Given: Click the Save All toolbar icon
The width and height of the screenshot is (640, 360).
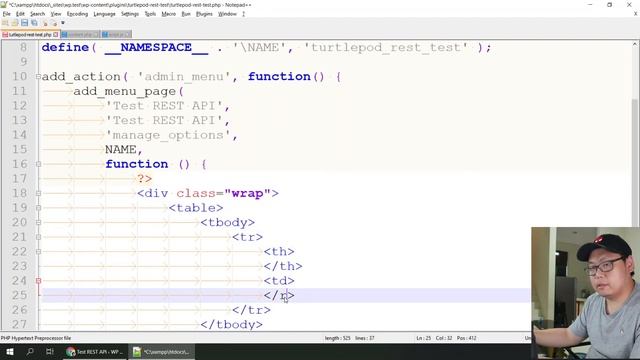Looking at the screenshot, I should click(34, 23).
